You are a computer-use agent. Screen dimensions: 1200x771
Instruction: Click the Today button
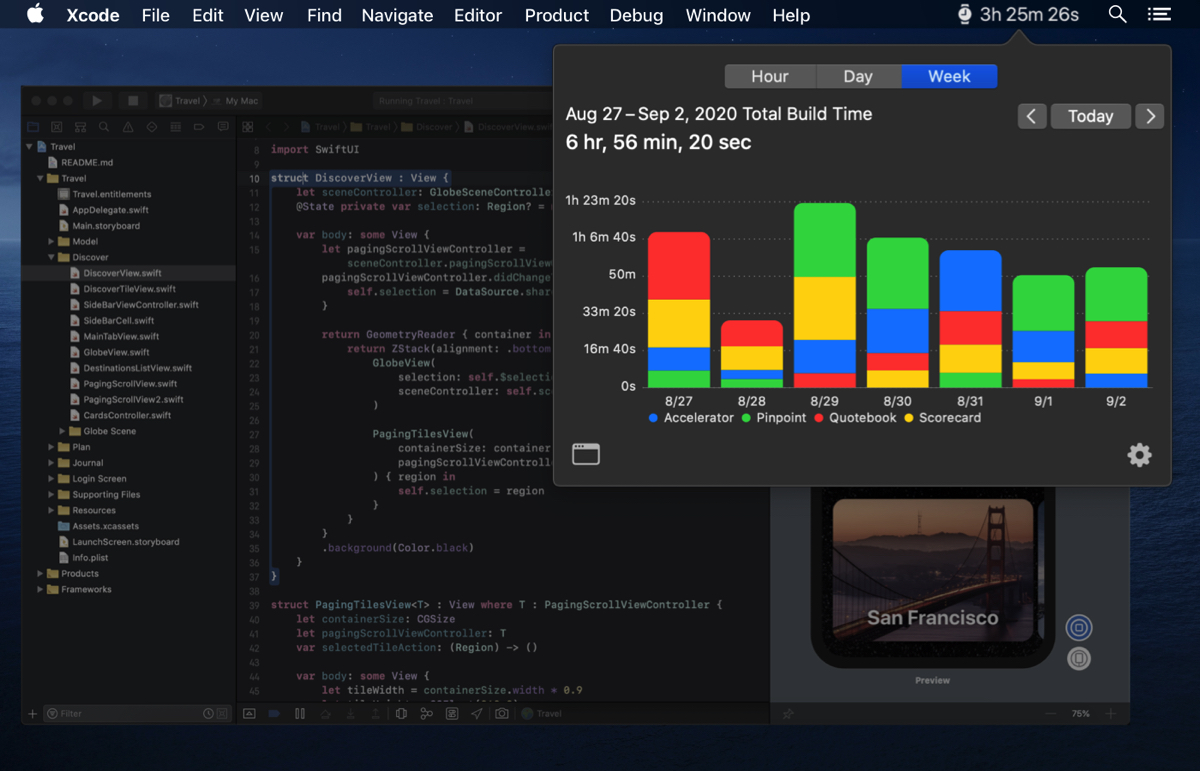coord(1089,116)
